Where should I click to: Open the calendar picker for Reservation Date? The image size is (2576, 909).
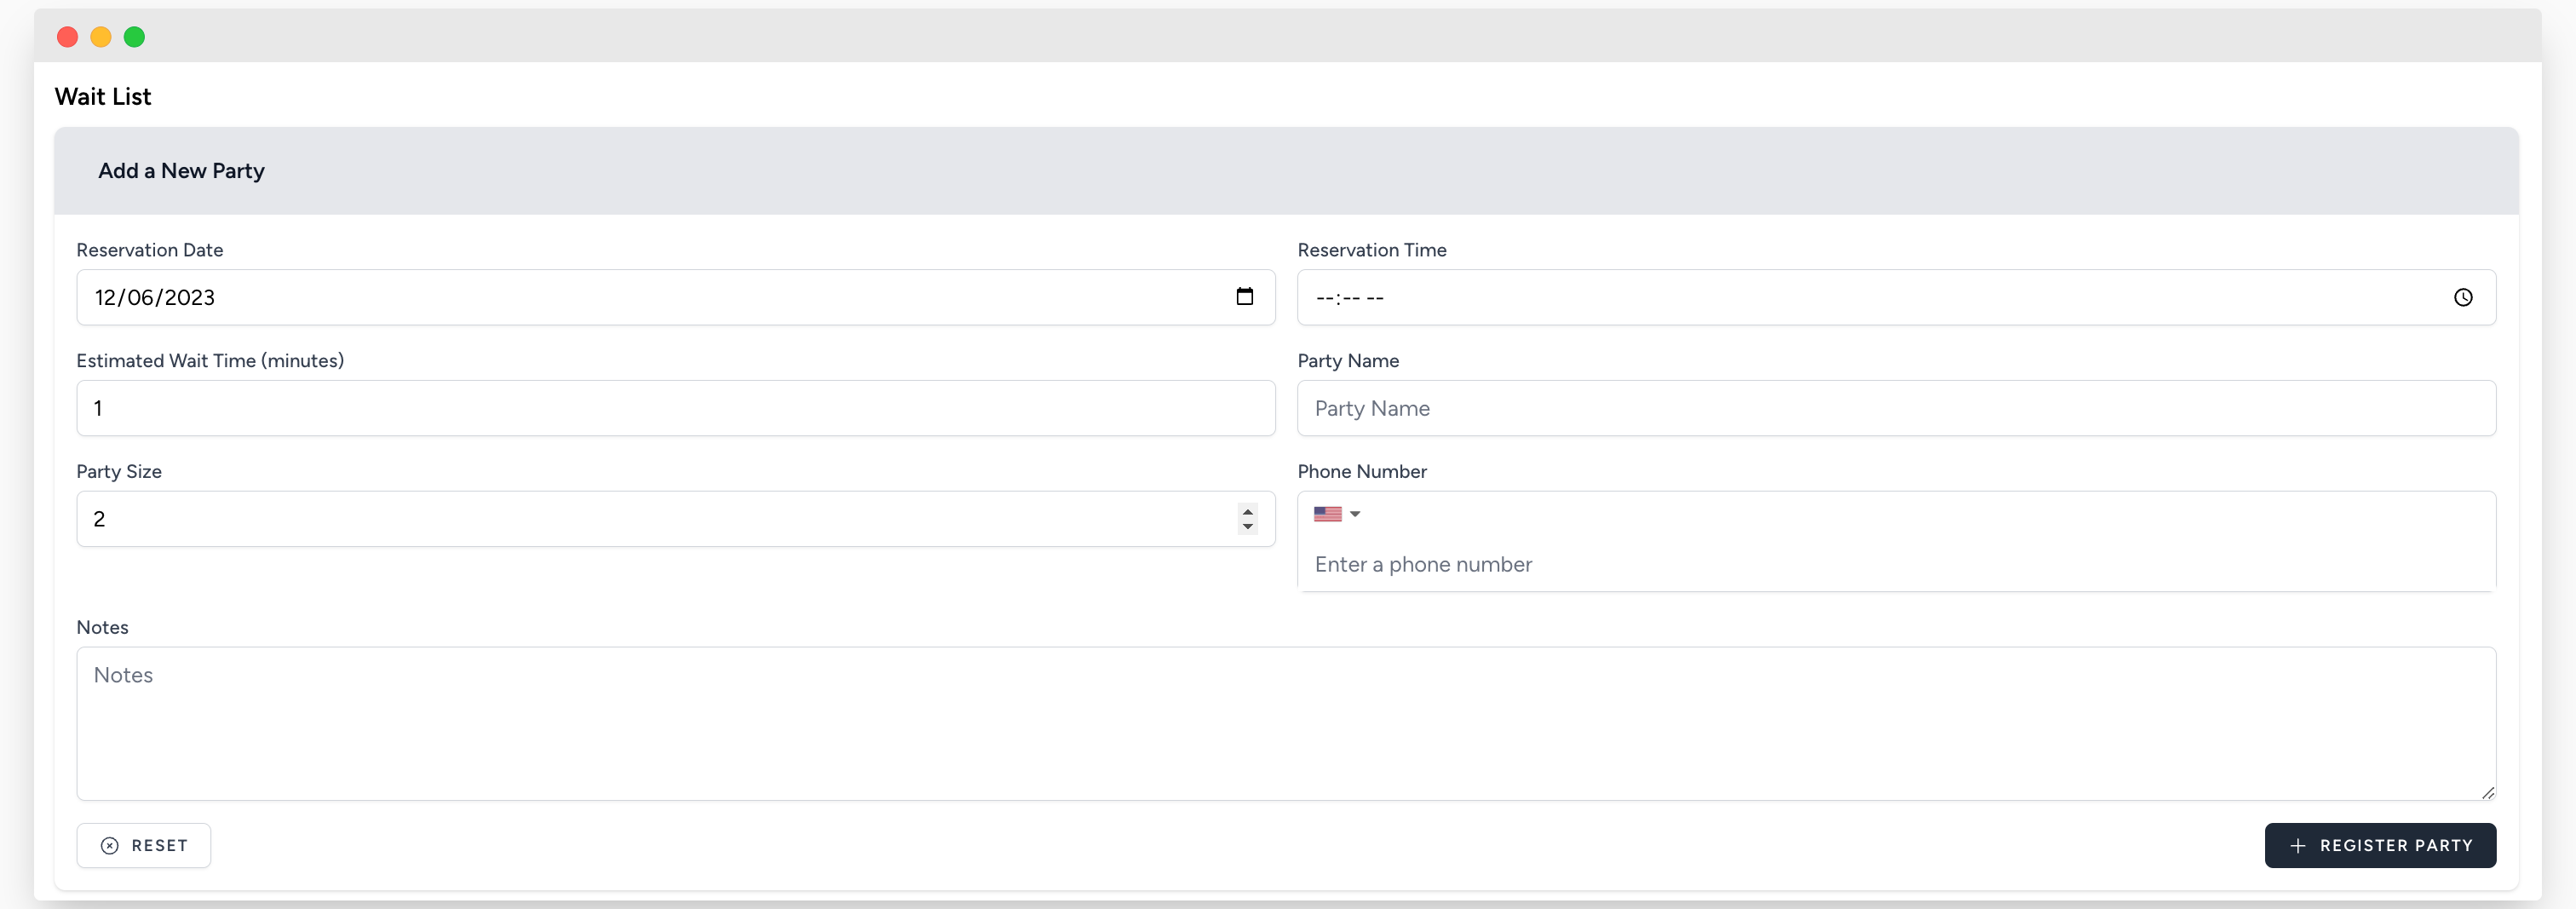tap(1245, 297)
